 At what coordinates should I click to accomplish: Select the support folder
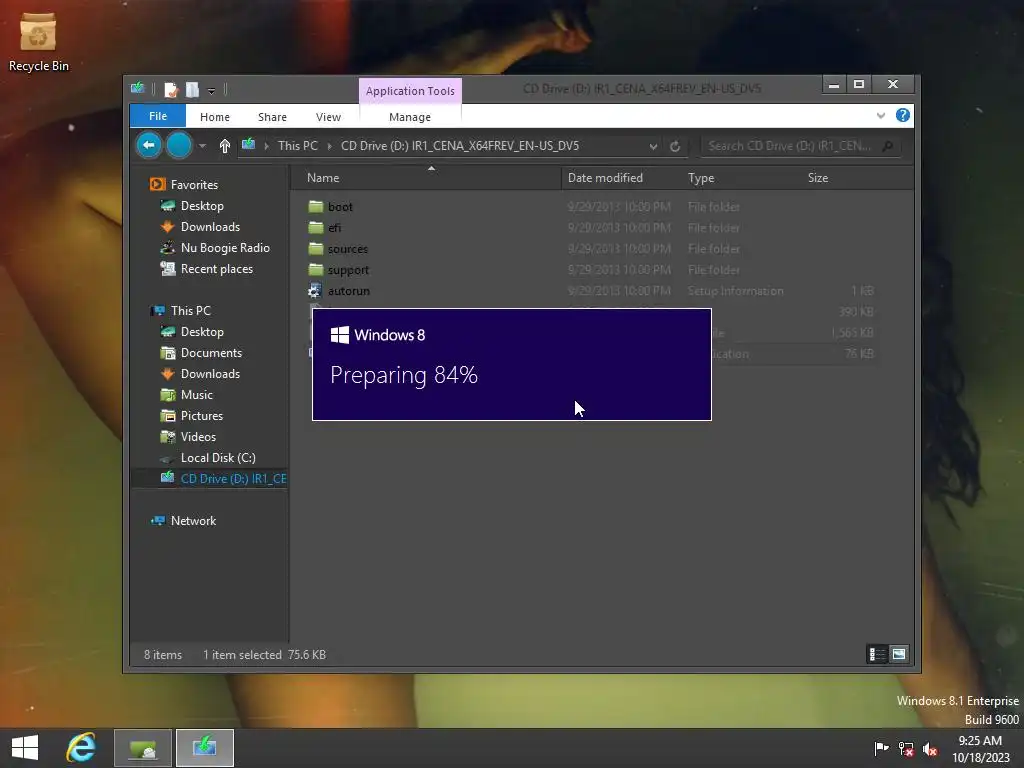pyautogui.click(x=348, y=270)
